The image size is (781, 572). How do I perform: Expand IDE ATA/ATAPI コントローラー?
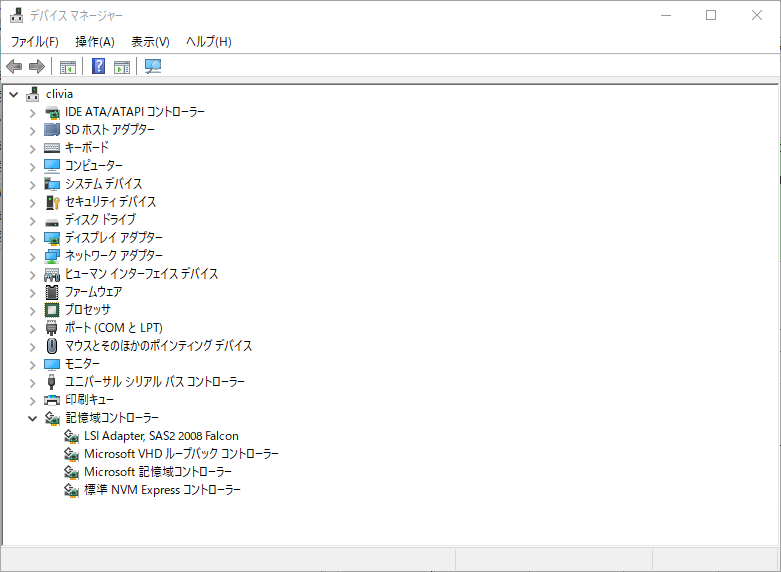pyautogui.click(x=32, y=113)
